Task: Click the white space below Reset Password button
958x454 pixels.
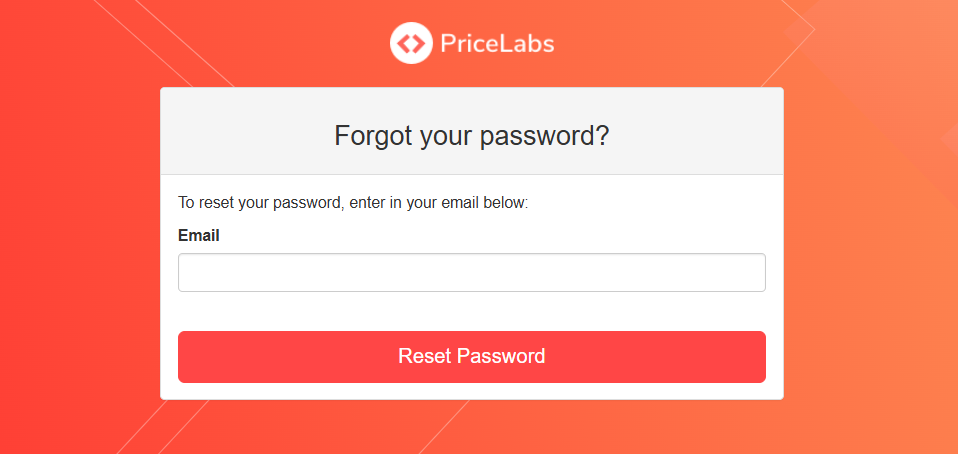Action: (x=471, y=391)
